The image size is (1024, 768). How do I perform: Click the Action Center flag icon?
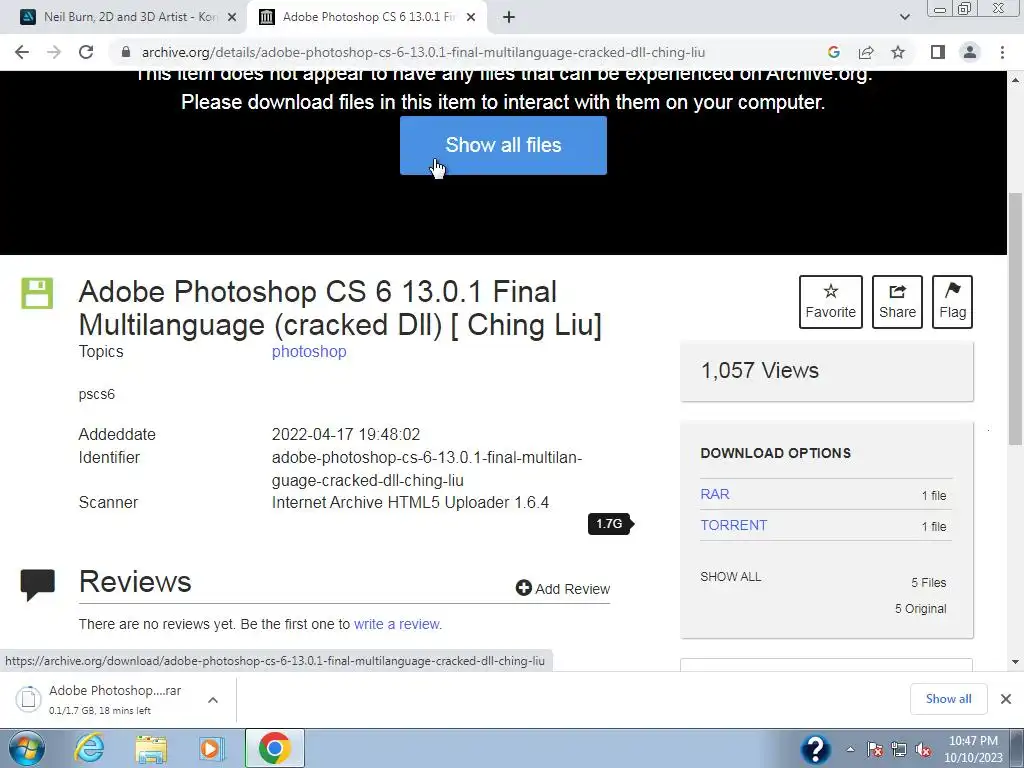(x=875, y=749)
